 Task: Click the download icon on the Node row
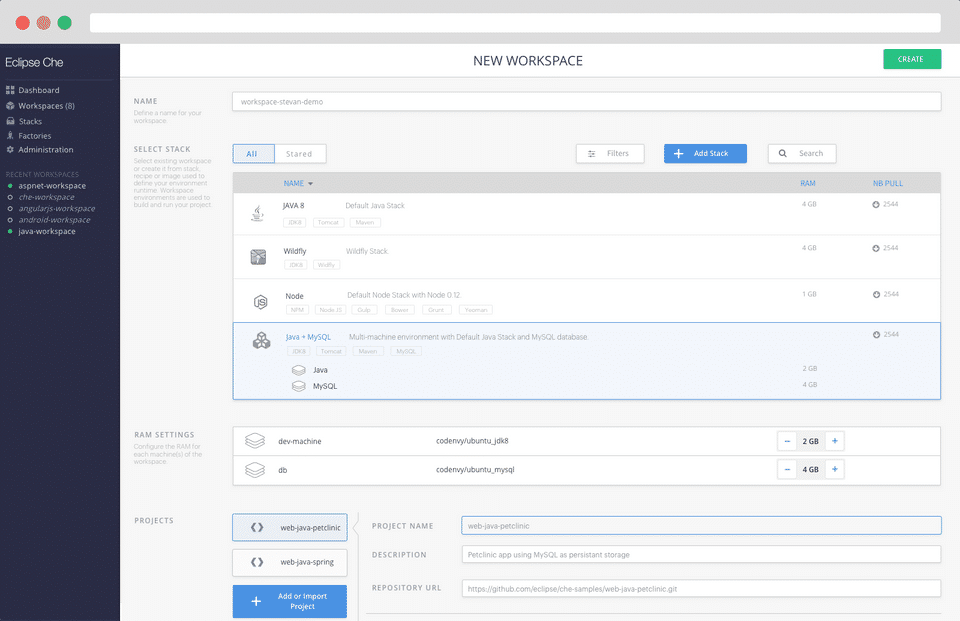pos(876,295)
